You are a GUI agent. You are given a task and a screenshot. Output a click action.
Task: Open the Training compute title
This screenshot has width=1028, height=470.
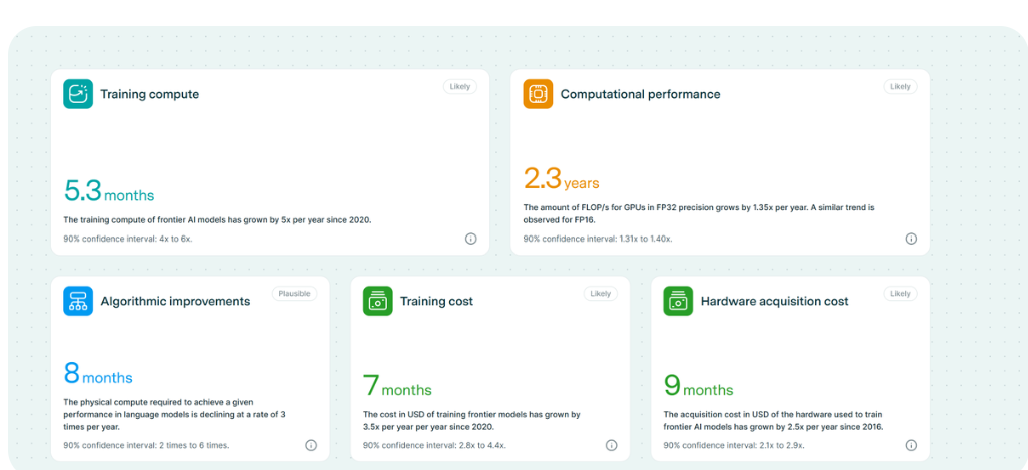pyautogui.click(x=149, y=94)
